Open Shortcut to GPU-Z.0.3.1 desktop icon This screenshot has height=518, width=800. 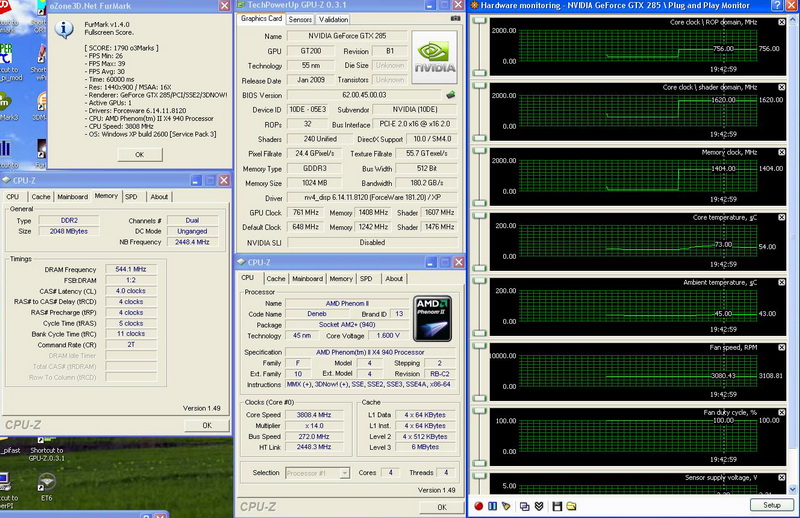(x=46, y=450)
